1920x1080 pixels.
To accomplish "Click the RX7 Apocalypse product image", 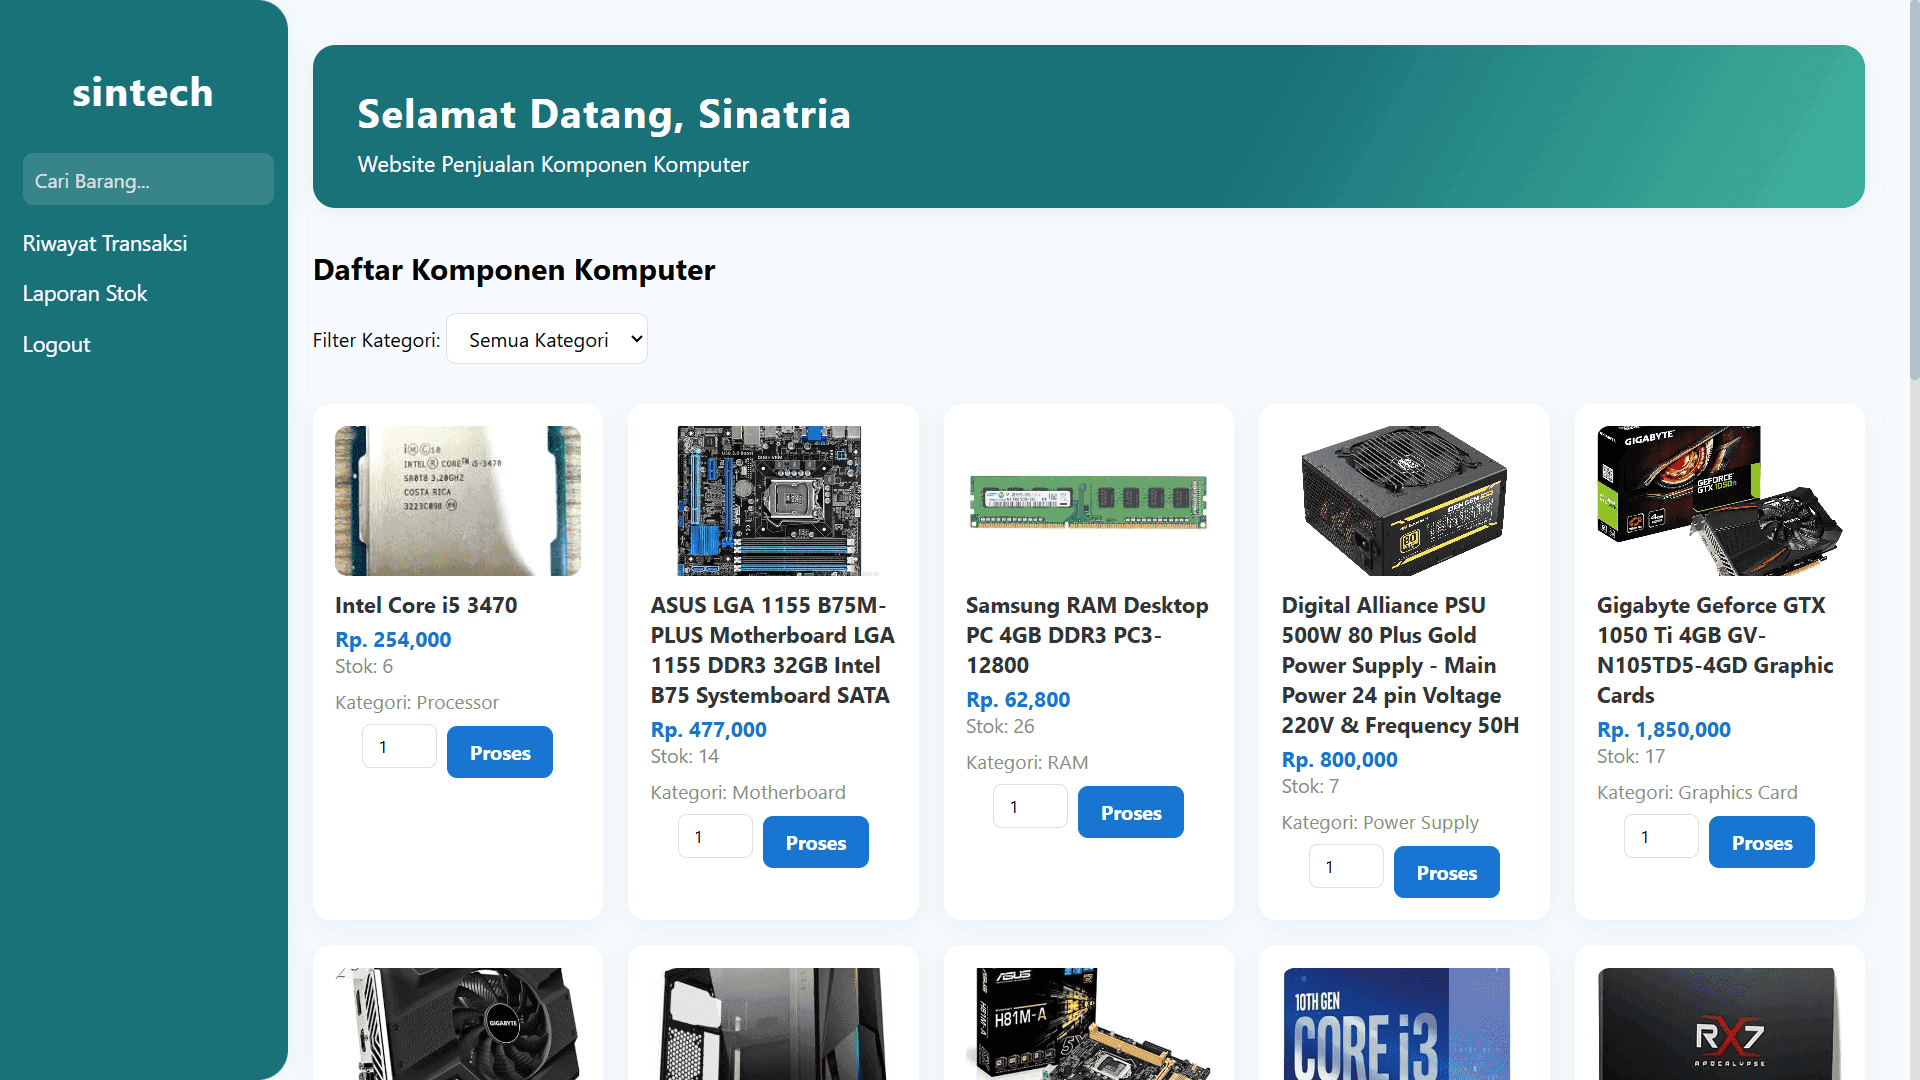I will pos(1720,1023).
